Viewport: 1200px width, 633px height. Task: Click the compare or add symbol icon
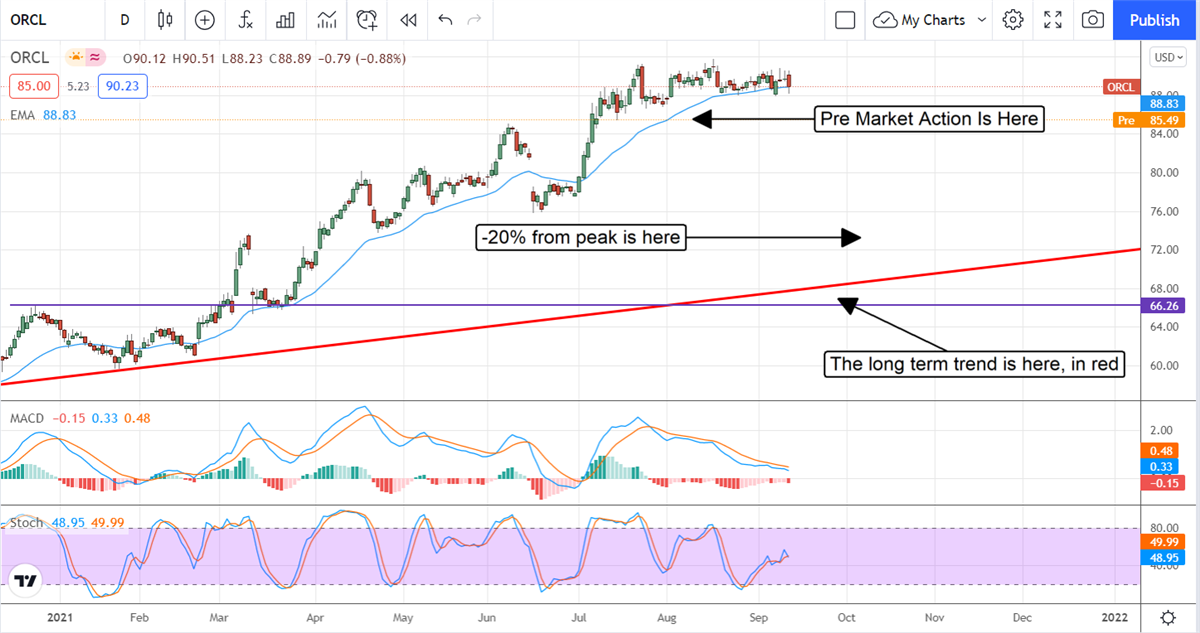(205, 20)
